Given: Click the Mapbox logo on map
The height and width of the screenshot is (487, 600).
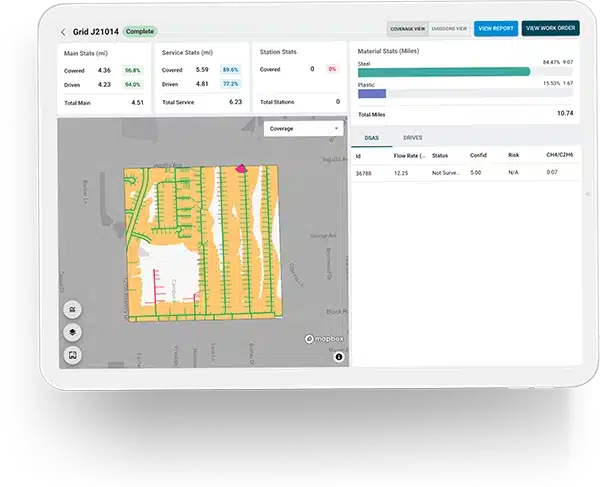Looking at the screenshot, I should [322, 340].
